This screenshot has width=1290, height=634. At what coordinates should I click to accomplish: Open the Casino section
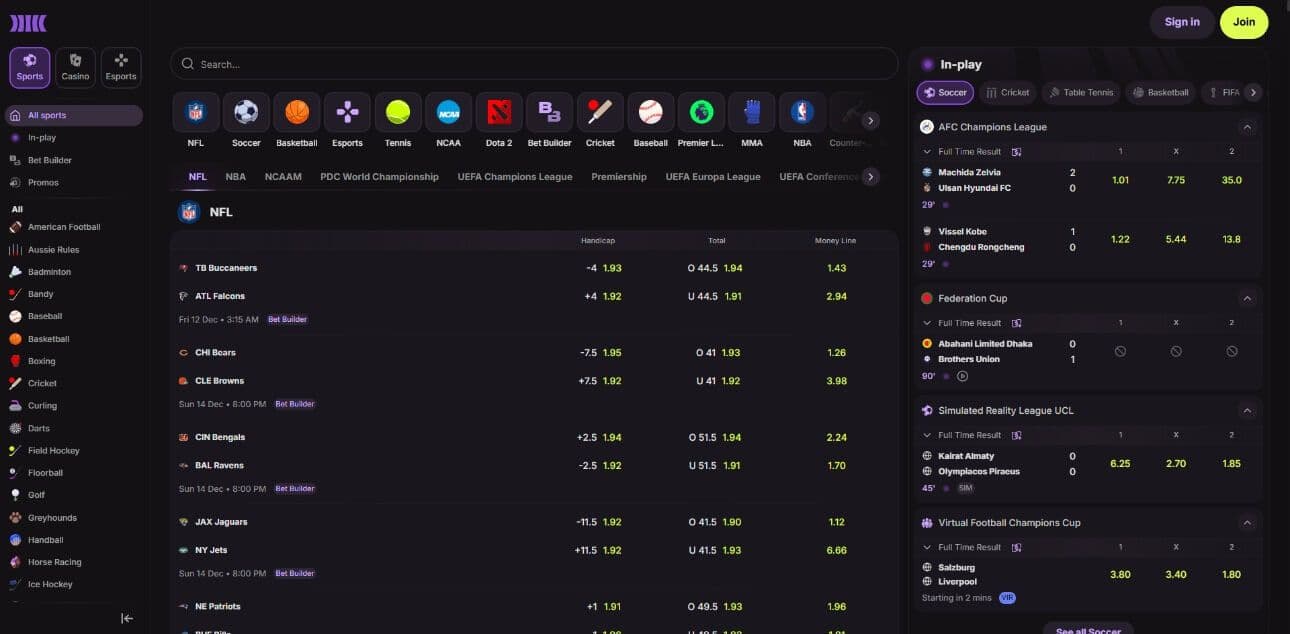pos(75,66)
